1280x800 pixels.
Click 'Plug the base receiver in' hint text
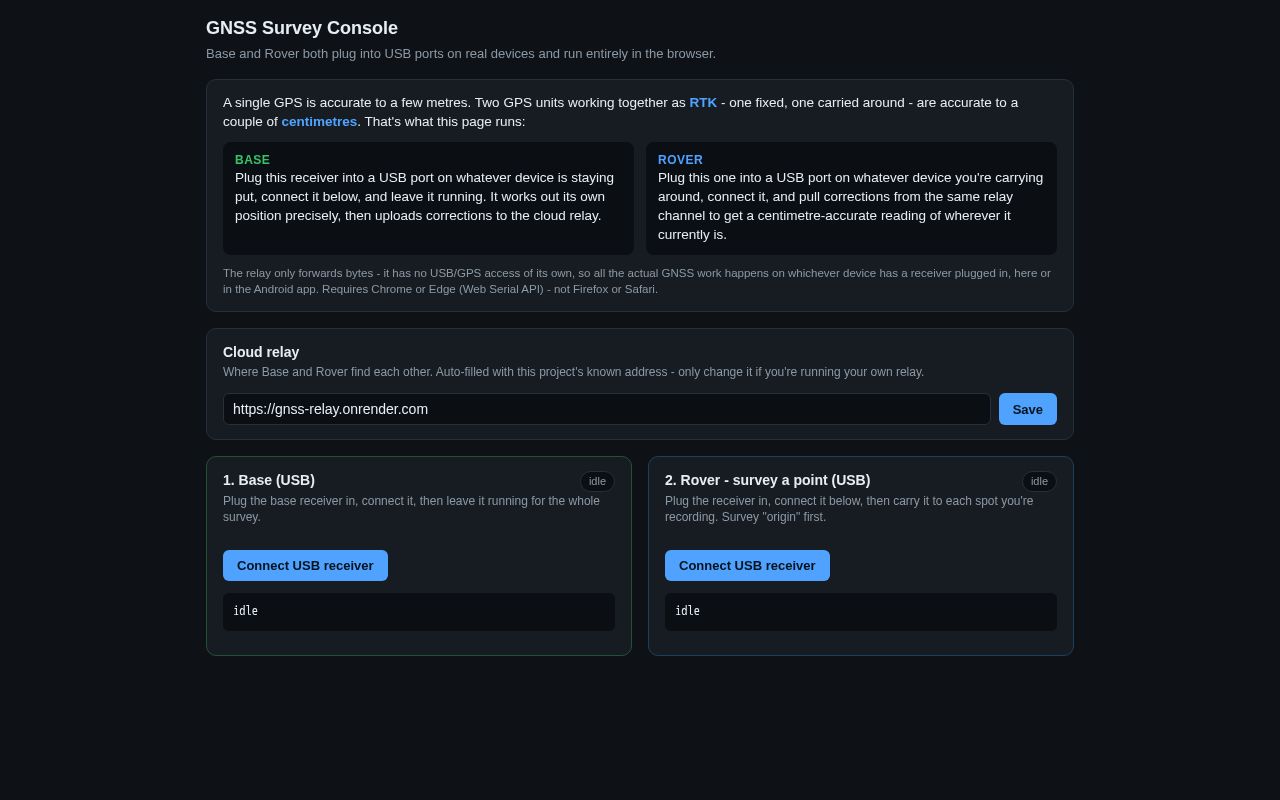point(411,509)
